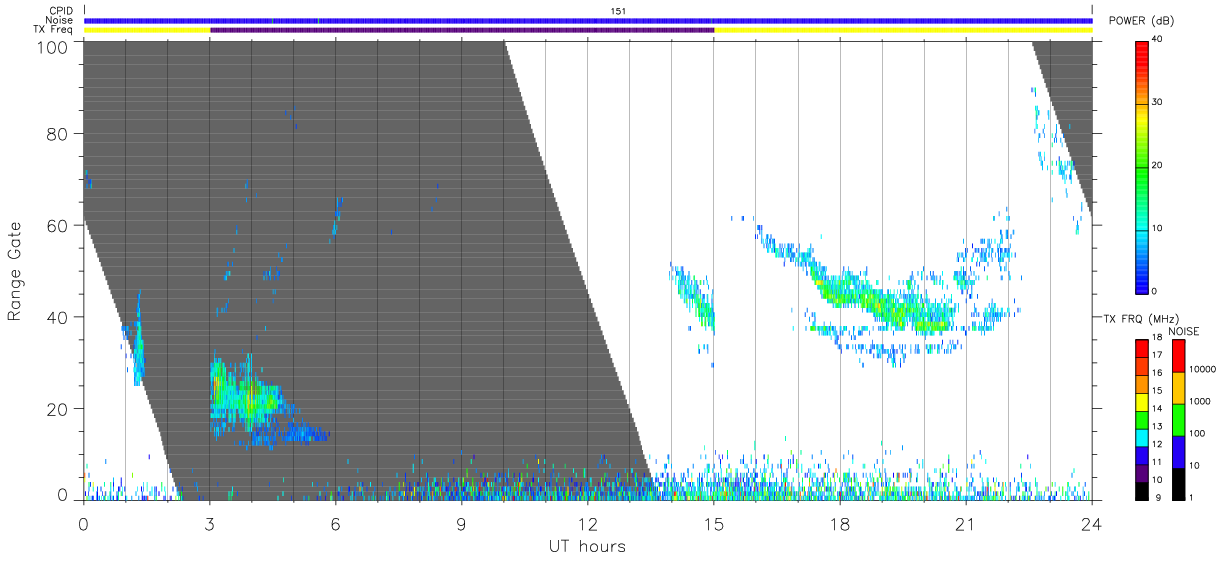This screenshot has width=1228, height=567.
Task: Click the purple section of TX Freq strip
Action: click(x=462, y=30)
